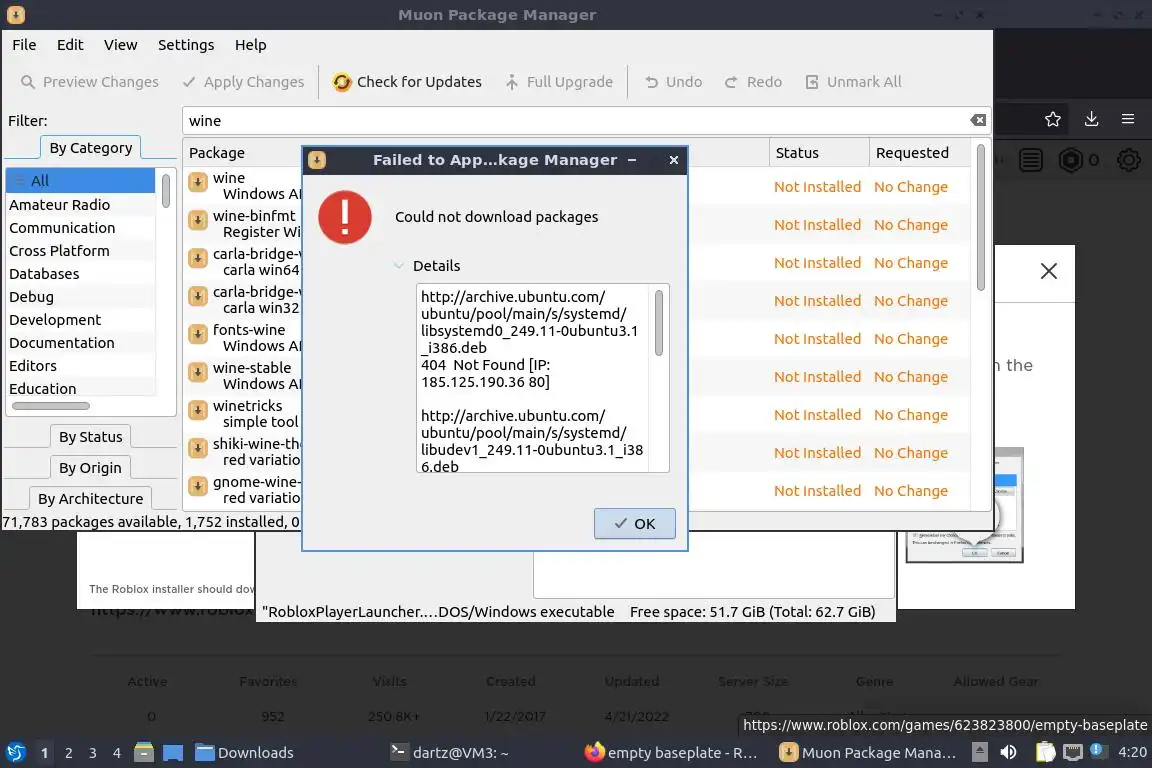Open the Edit menu

(x=70, y=45)
